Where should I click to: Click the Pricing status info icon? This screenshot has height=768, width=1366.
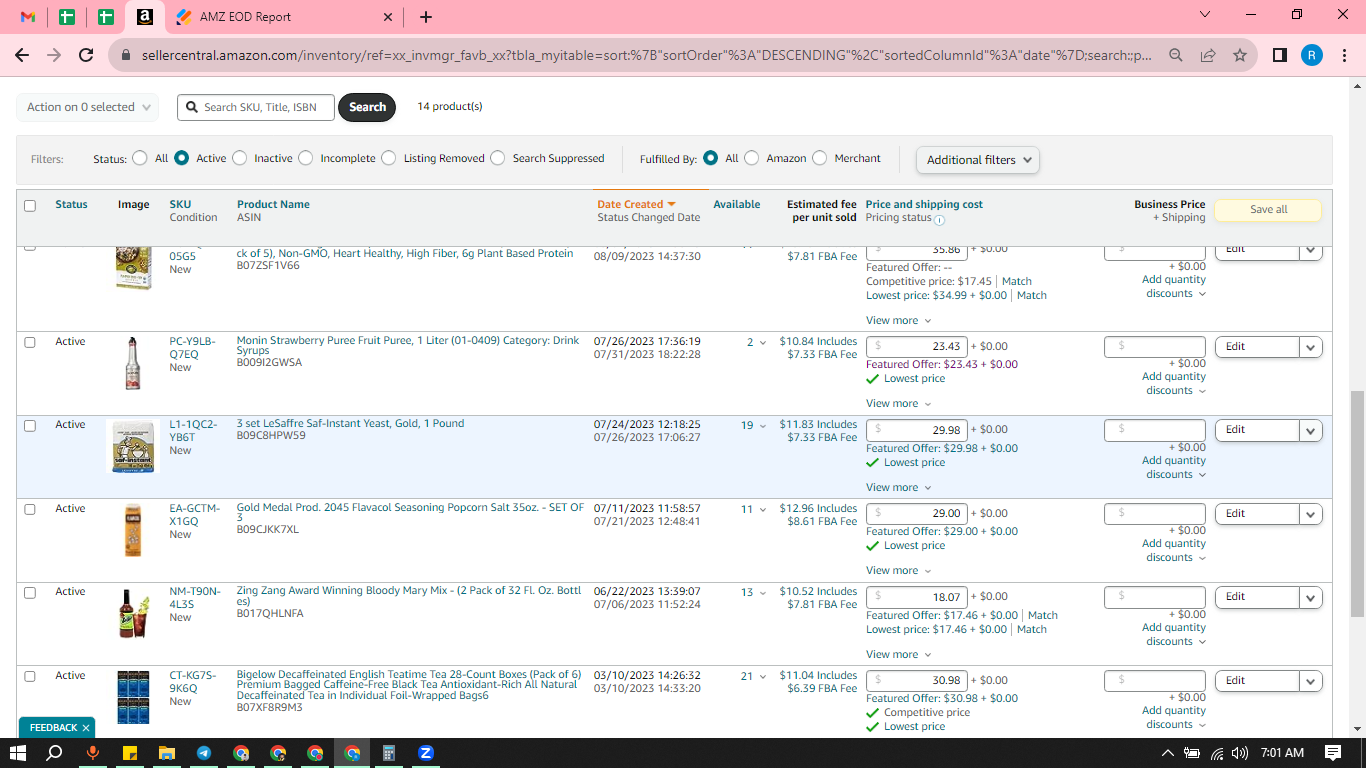point(939,219)
